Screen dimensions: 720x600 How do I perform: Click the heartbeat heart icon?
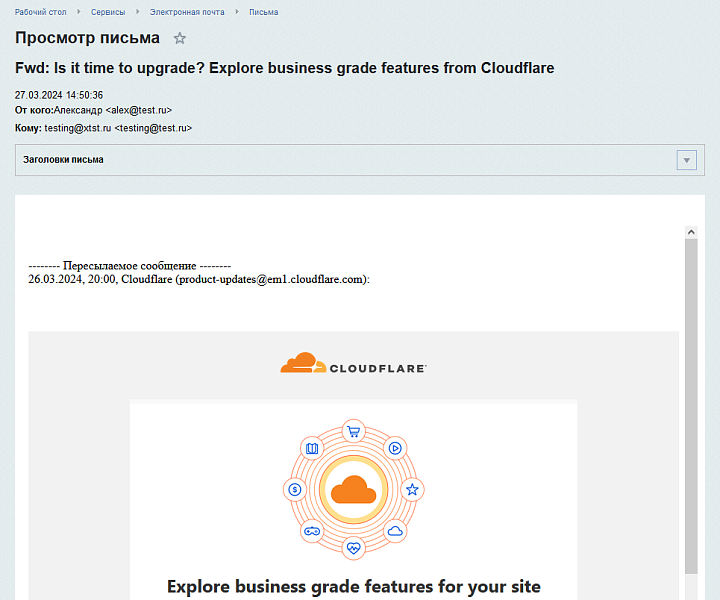(353, 548)
